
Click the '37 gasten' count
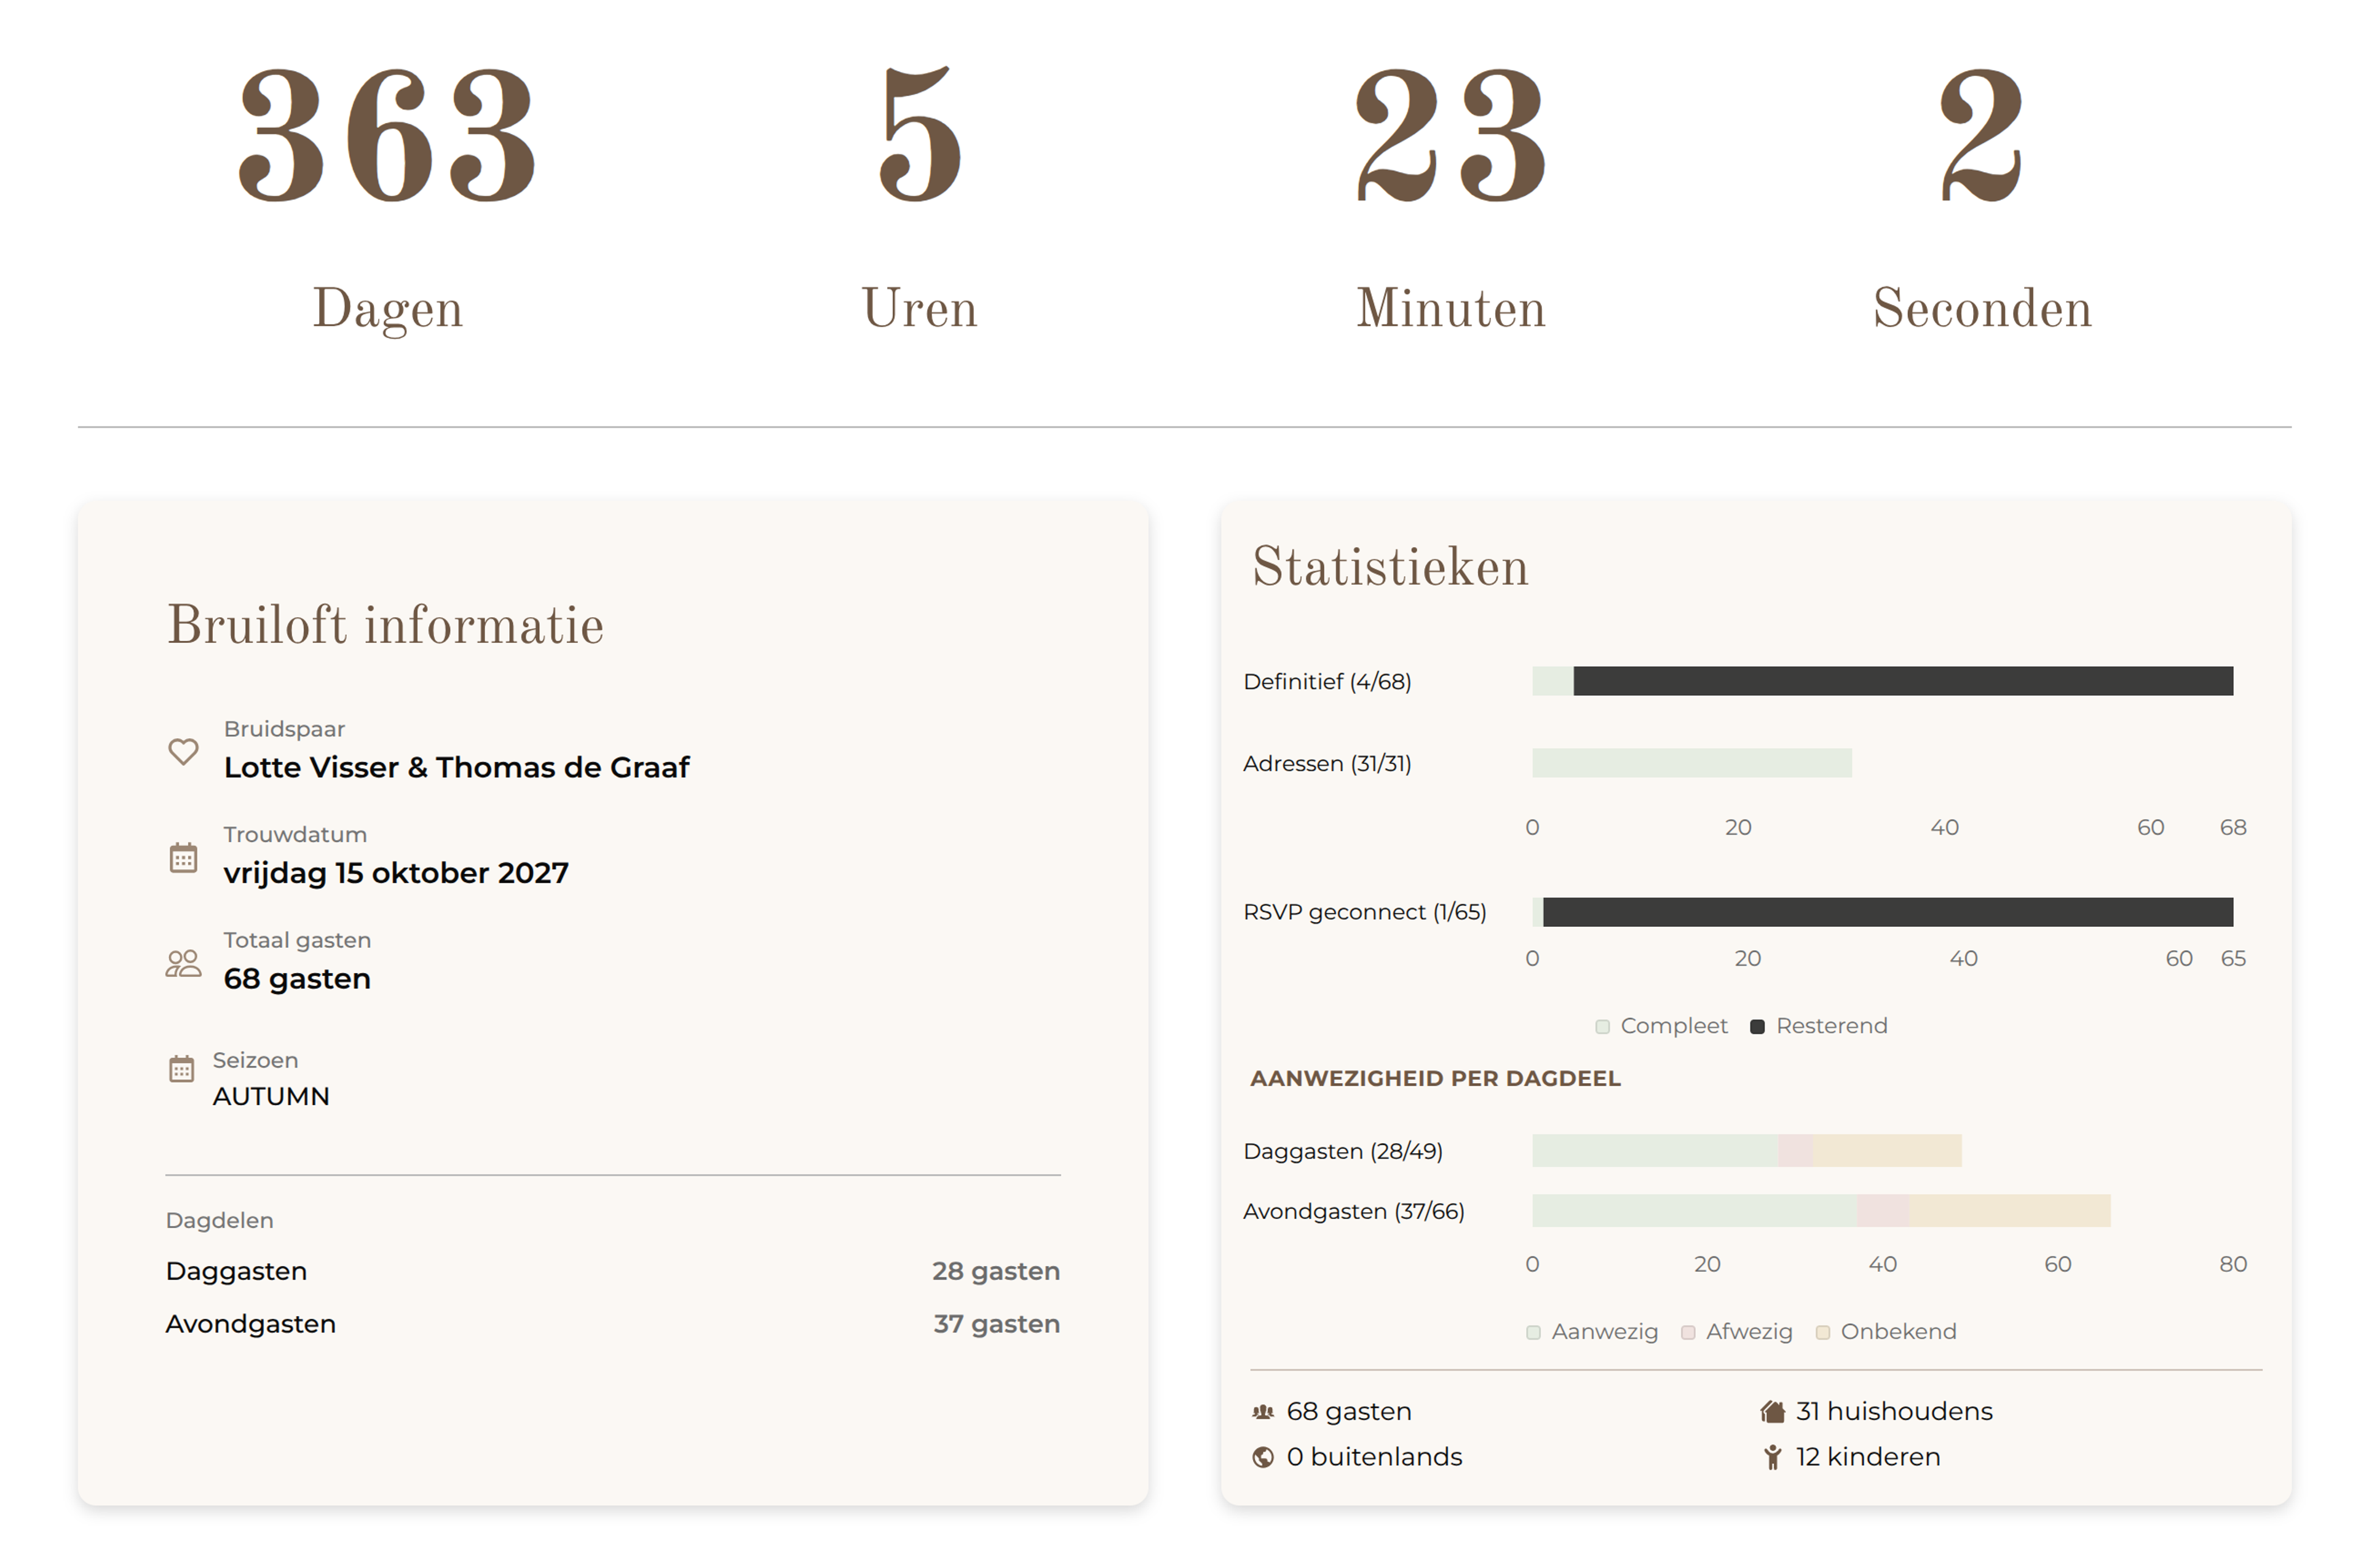coord(997,1324)
